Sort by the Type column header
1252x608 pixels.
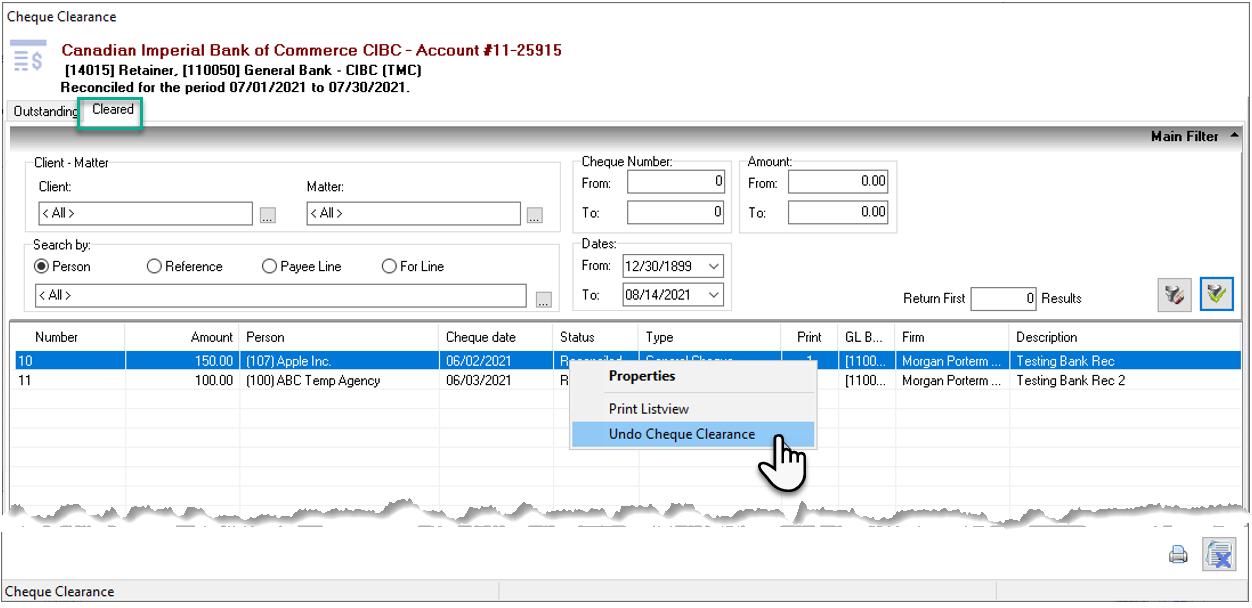710,337
